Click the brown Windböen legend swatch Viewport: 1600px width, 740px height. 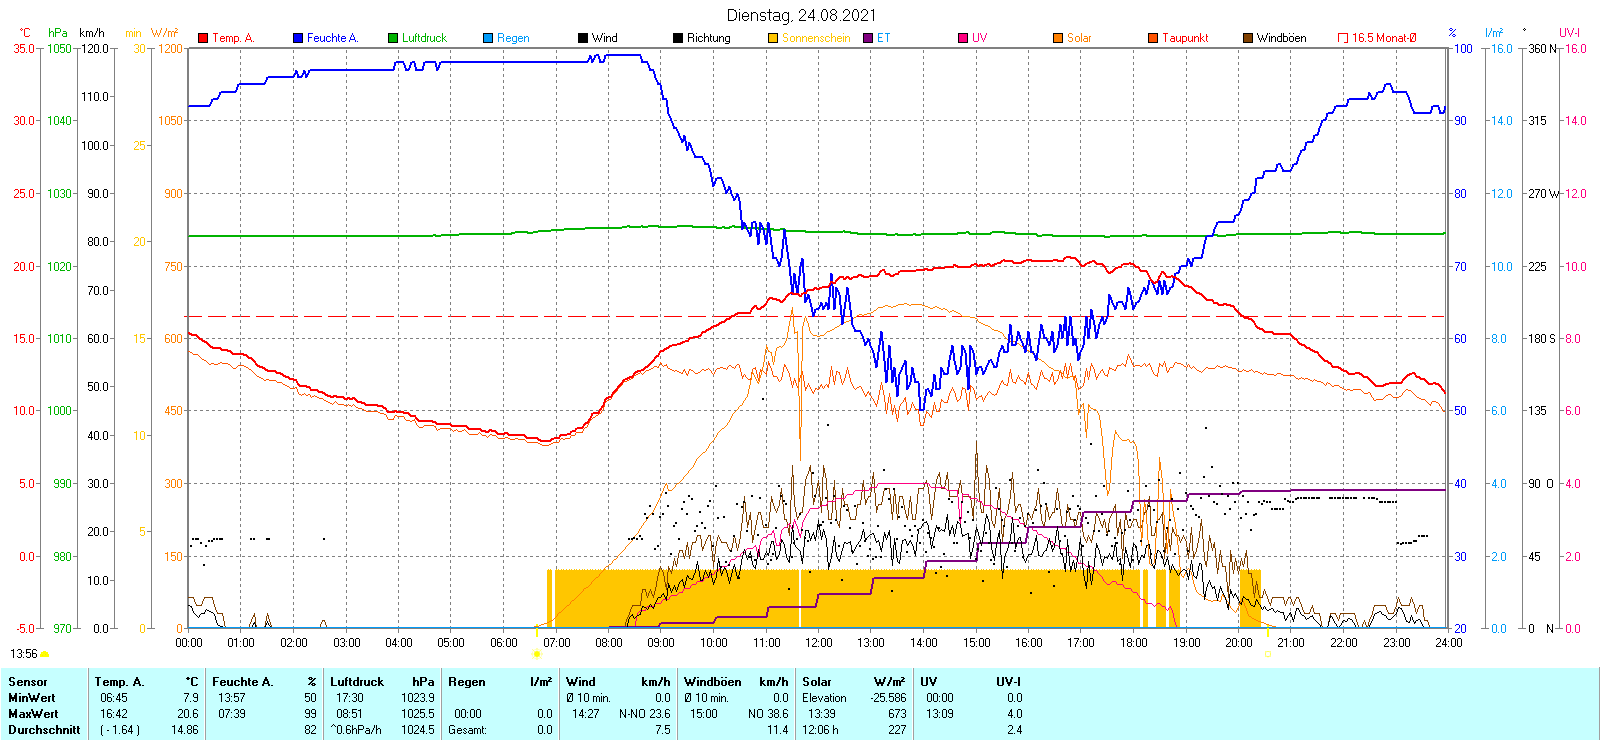tap(1248, 38)
